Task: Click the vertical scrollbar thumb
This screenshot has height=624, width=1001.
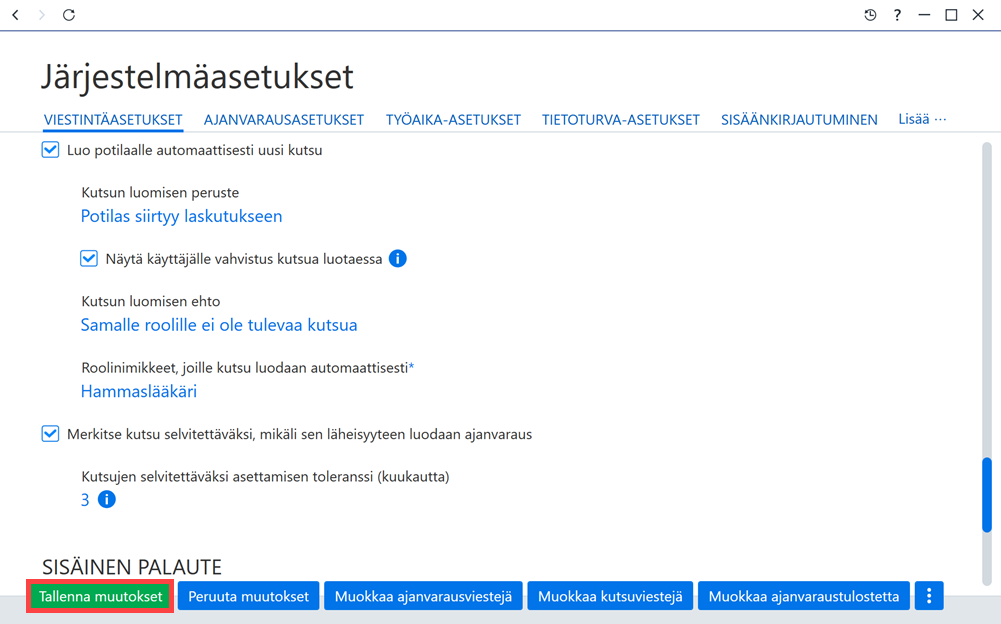Action: point(987,494)
